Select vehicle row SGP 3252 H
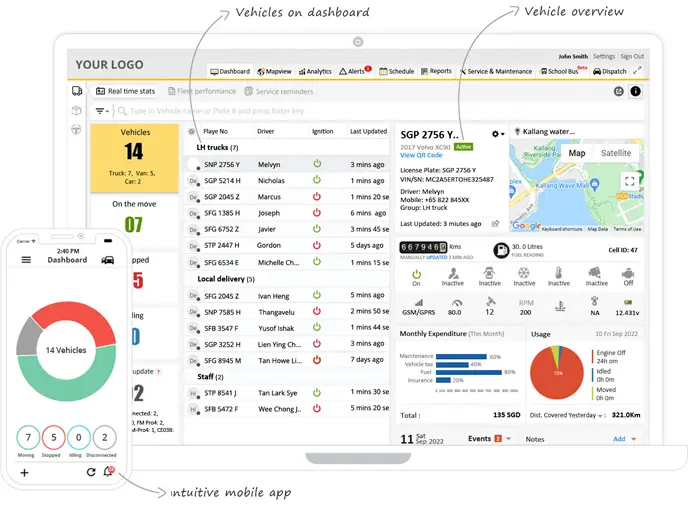 click(287, 344)
